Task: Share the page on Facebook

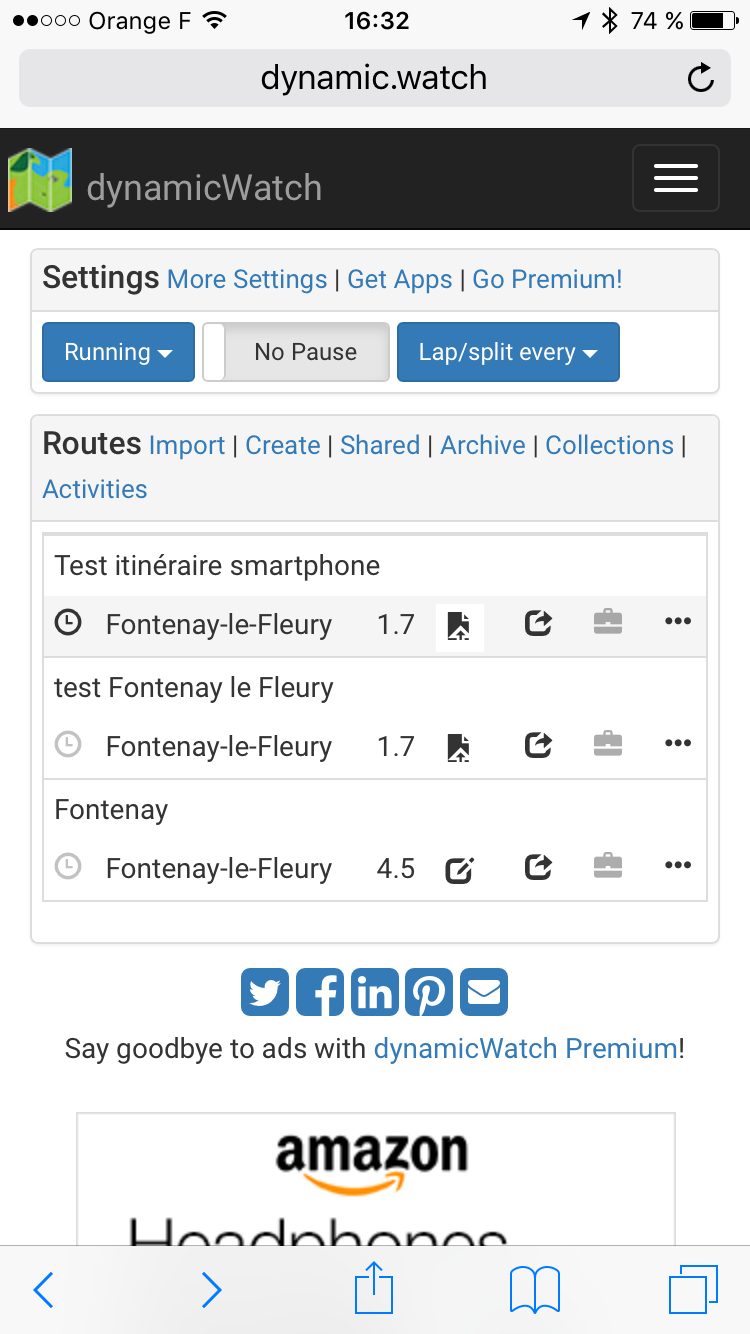Action: (319, 991)
